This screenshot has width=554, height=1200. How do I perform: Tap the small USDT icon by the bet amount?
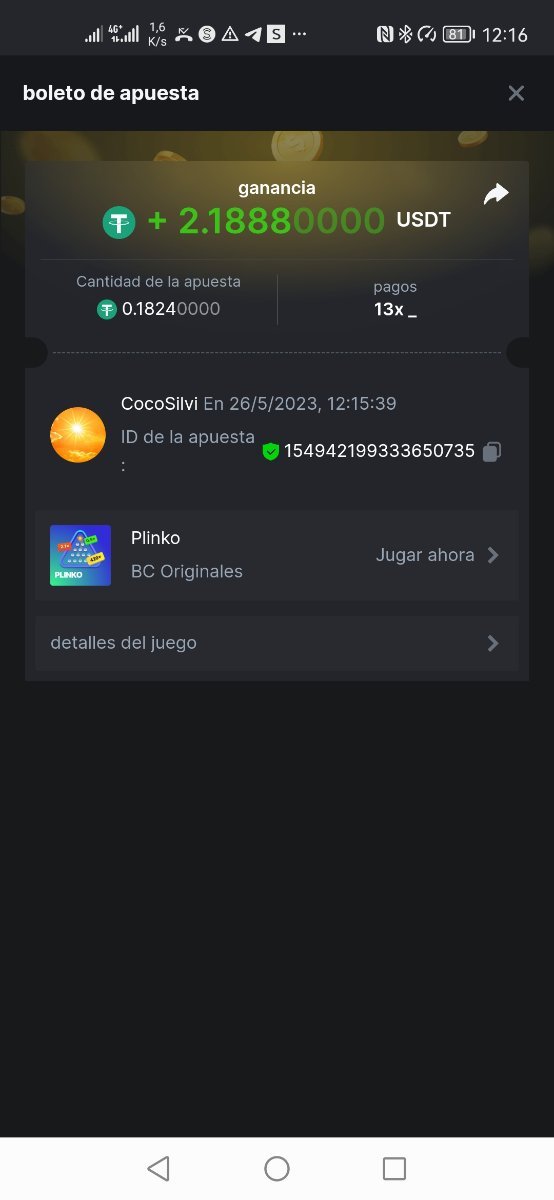click(x=107, y=310)
